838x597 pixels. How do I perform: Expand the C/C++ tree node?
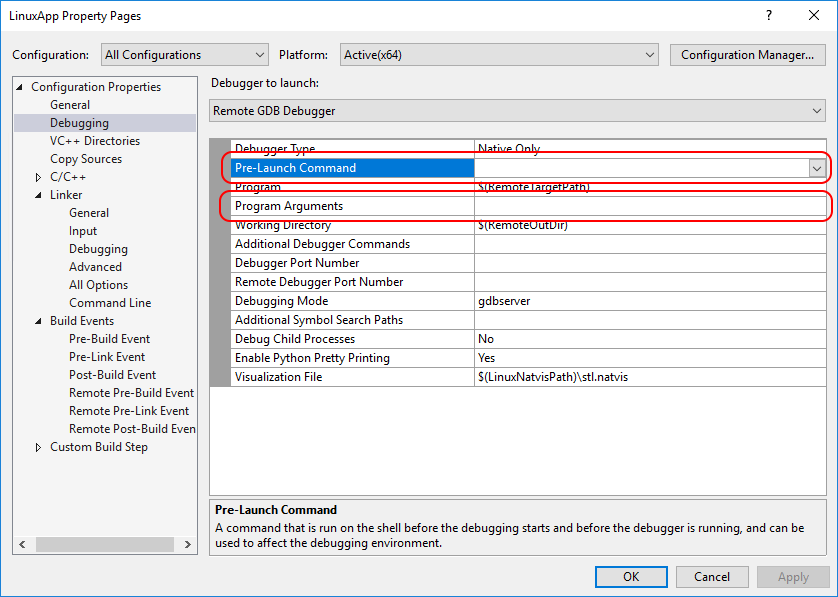(x=39, y=177)
